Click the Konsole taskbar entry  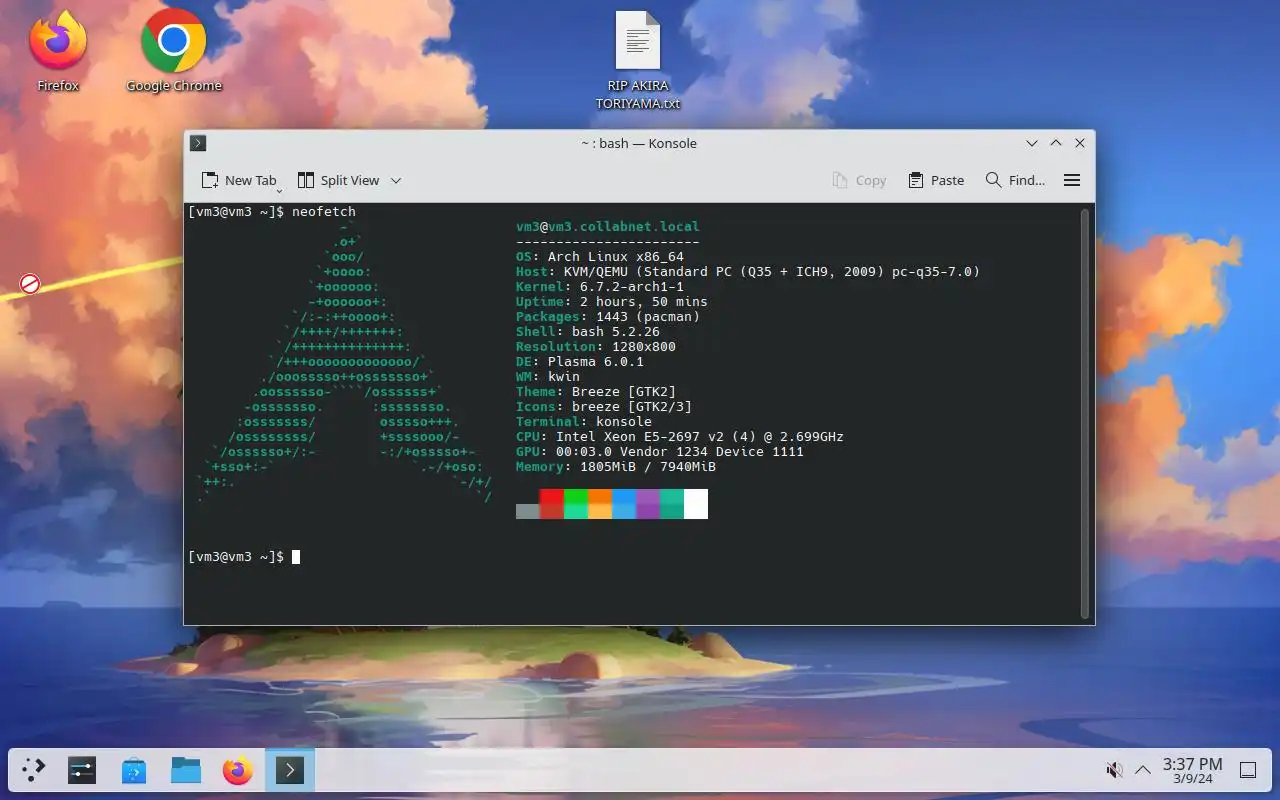[x=290, y=770]
